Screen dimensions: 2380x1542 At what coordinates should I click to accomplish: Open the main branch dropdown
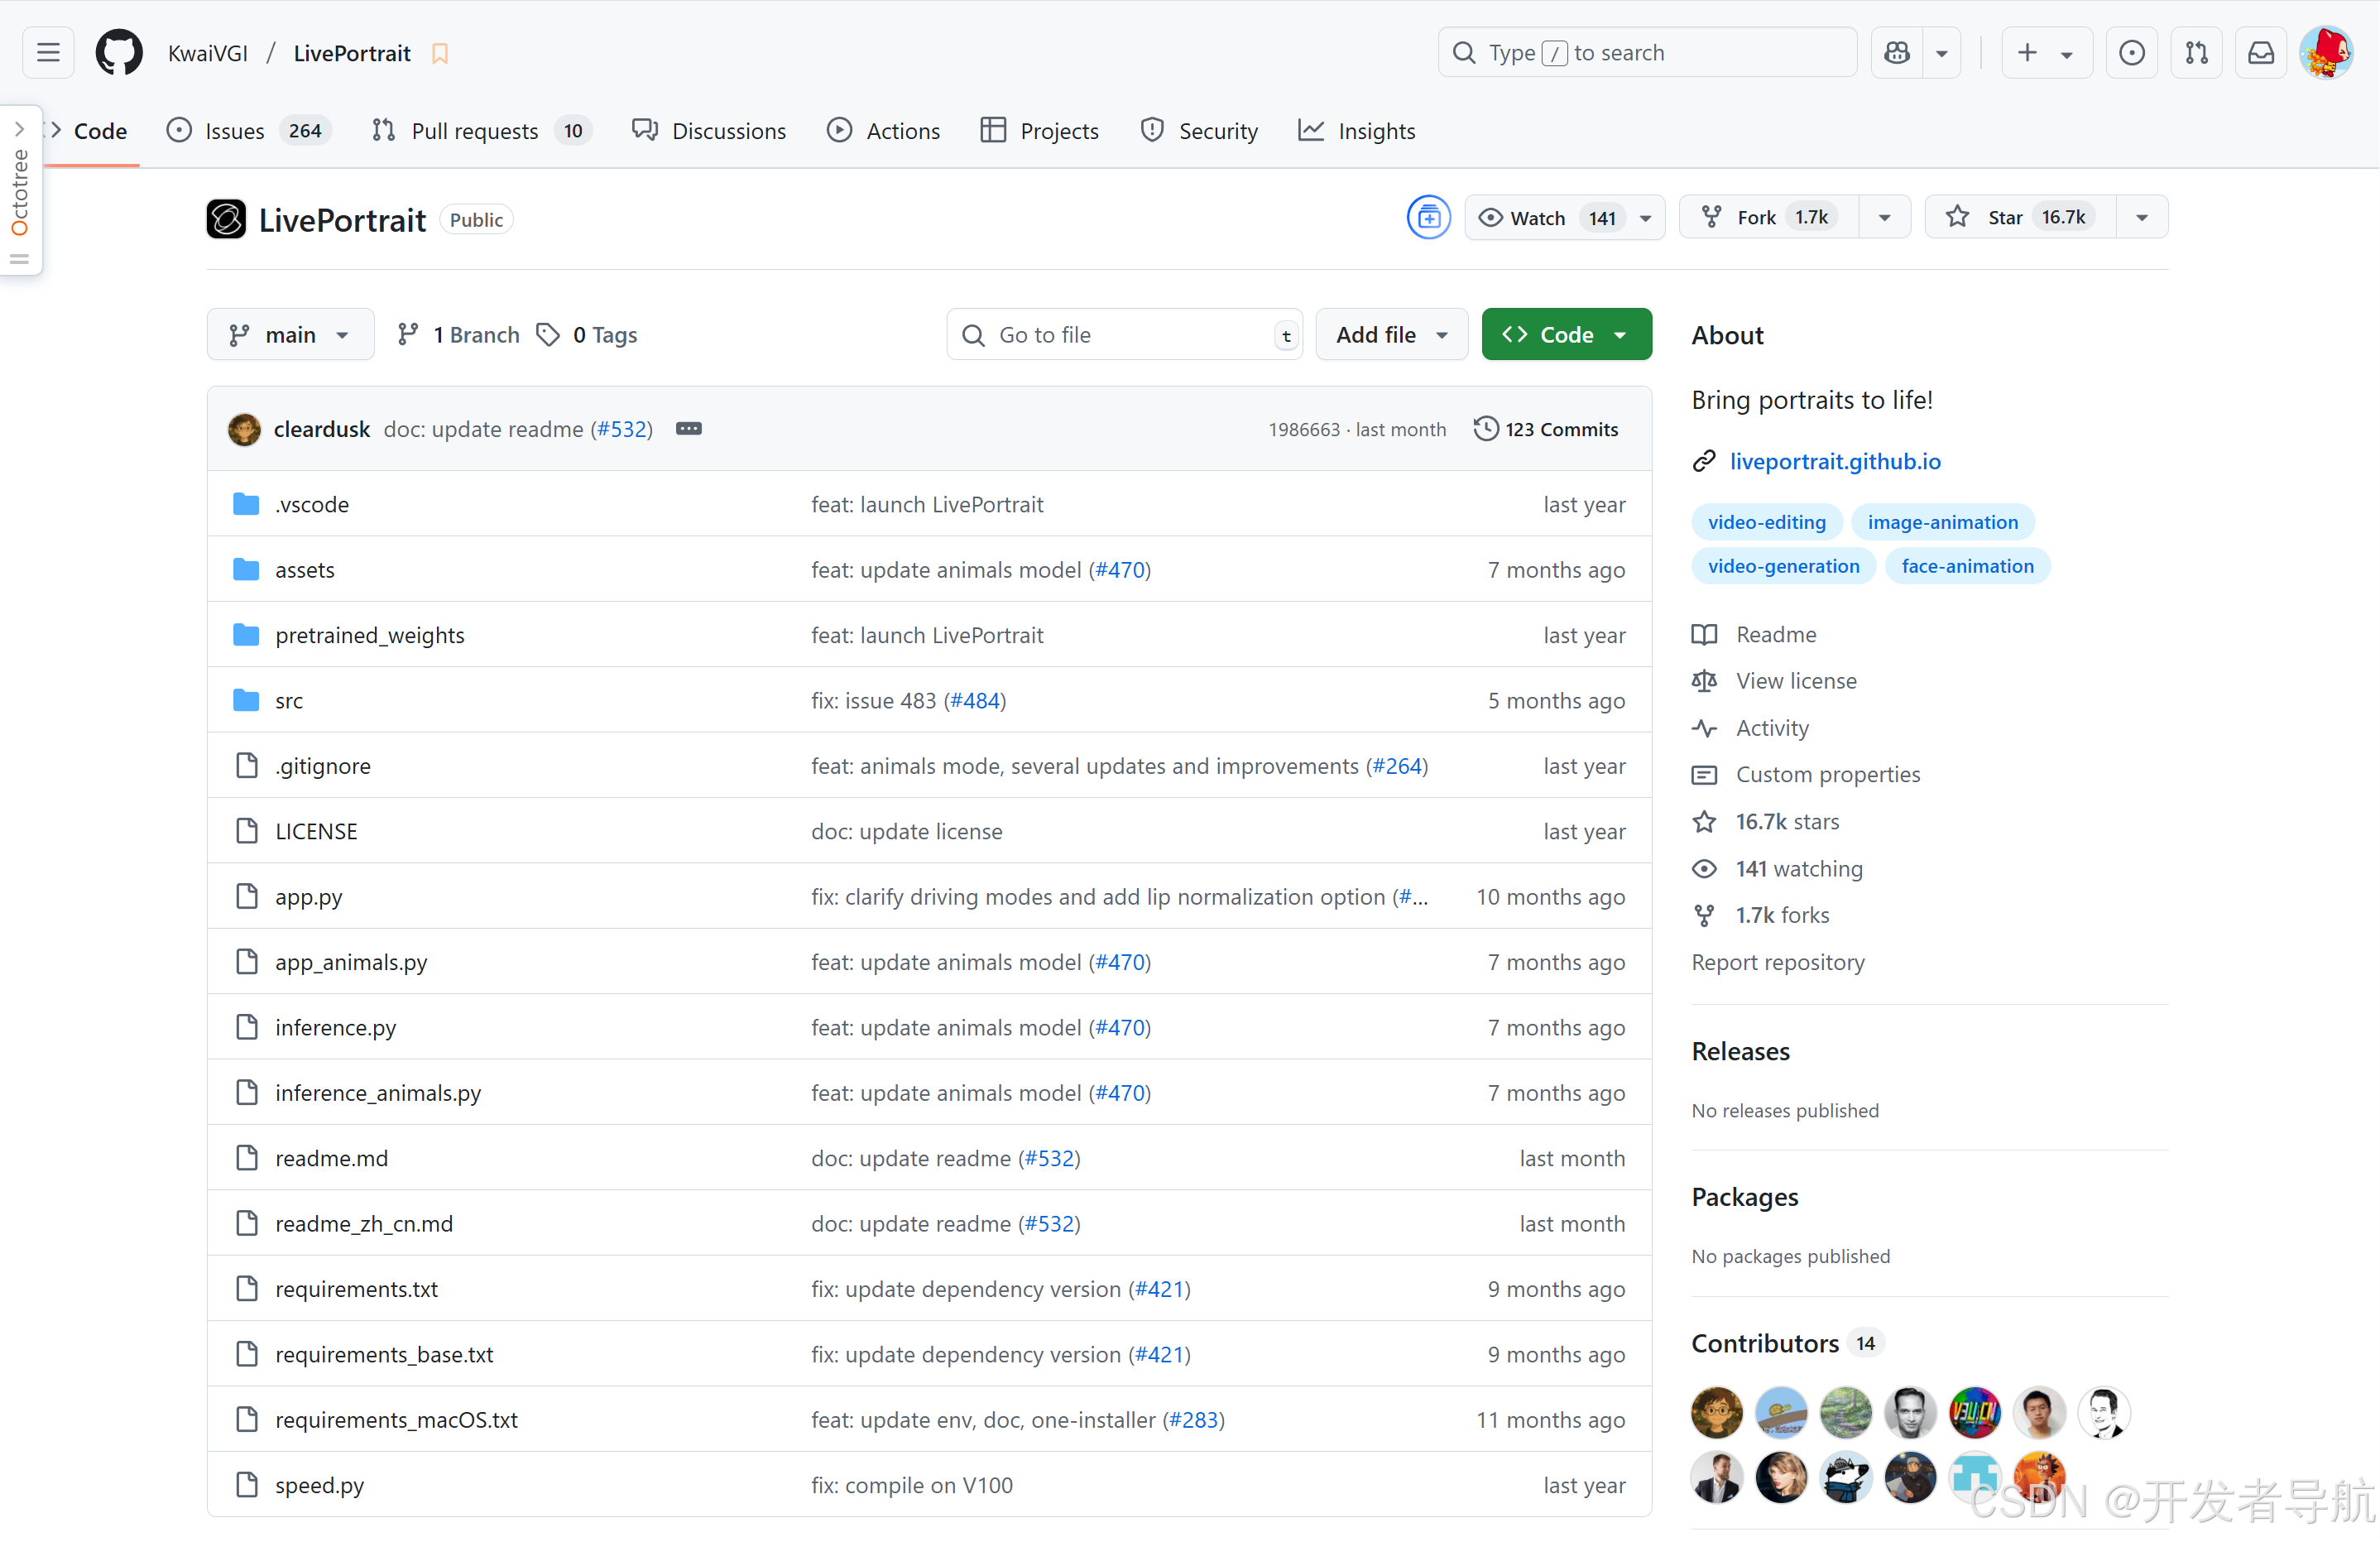(290, 335)
